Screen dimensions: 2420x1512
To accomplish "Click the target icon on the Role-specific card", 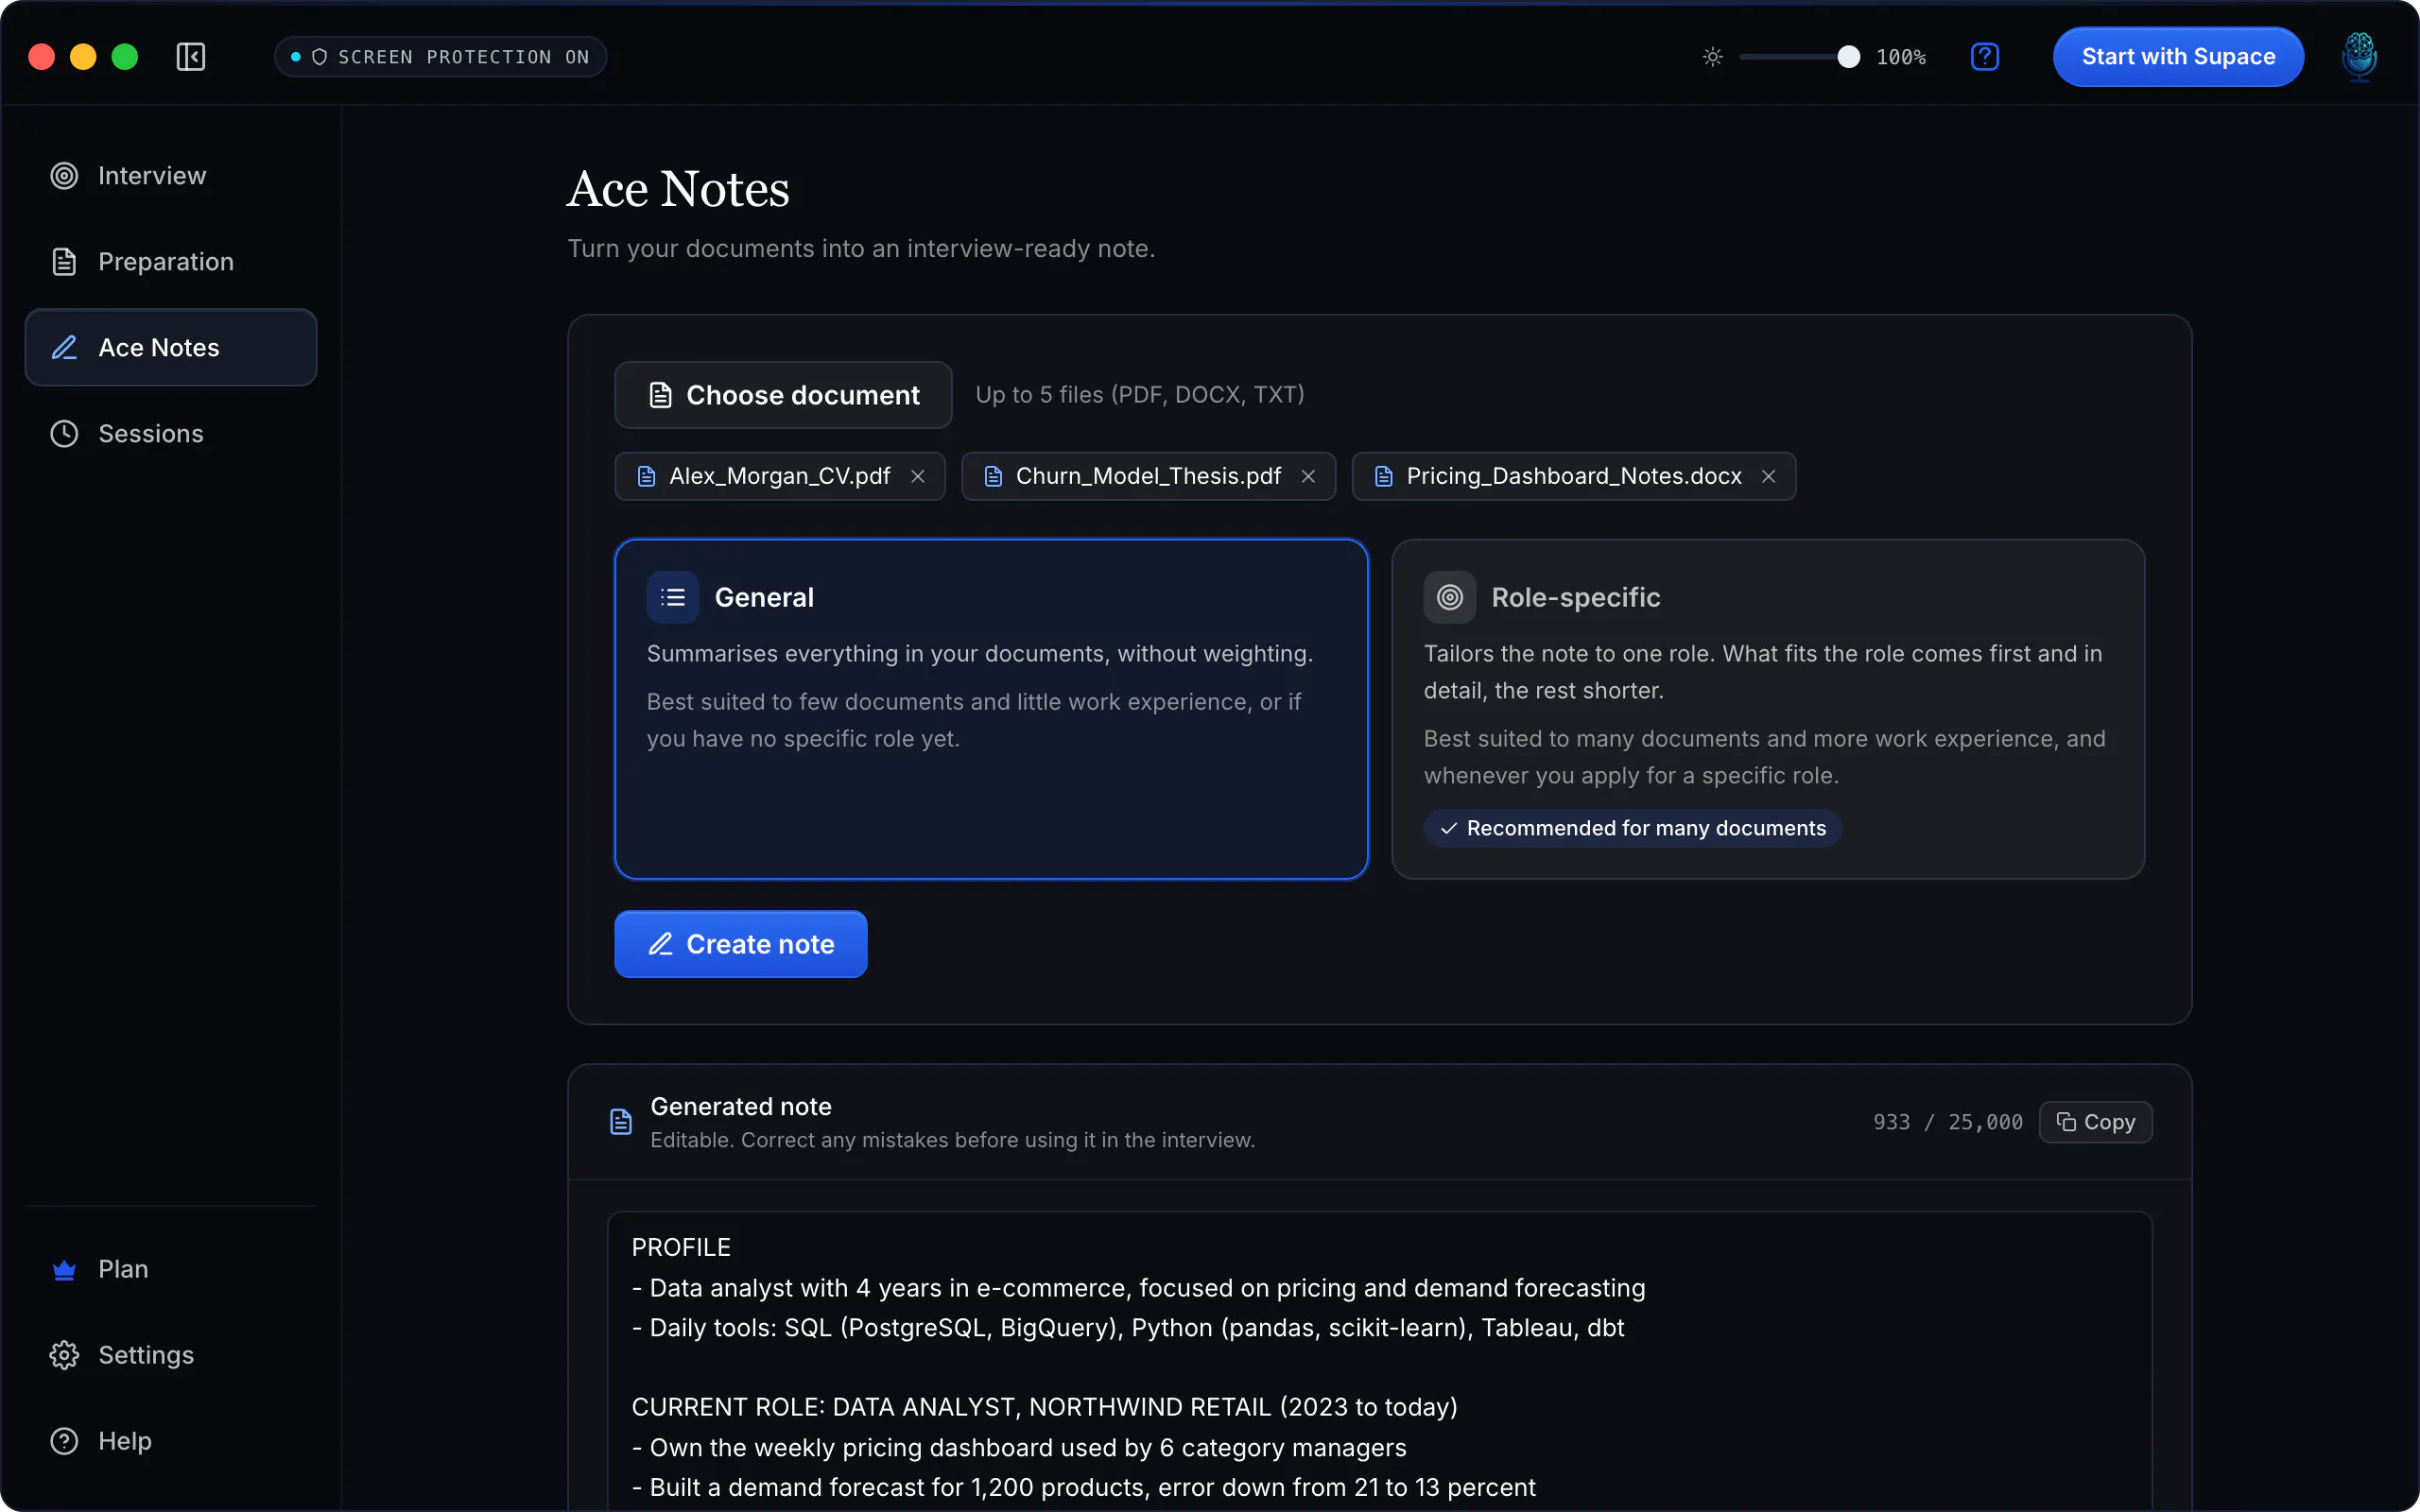I will click(x=1450, y=597).
